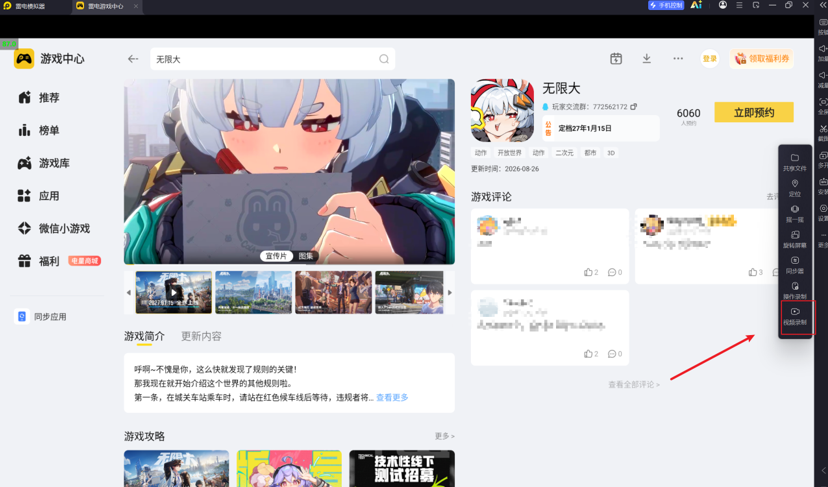Switch to the 更新内容 tab
The height and width of the screenshot is (487, 828).
(x=201, y=336)
